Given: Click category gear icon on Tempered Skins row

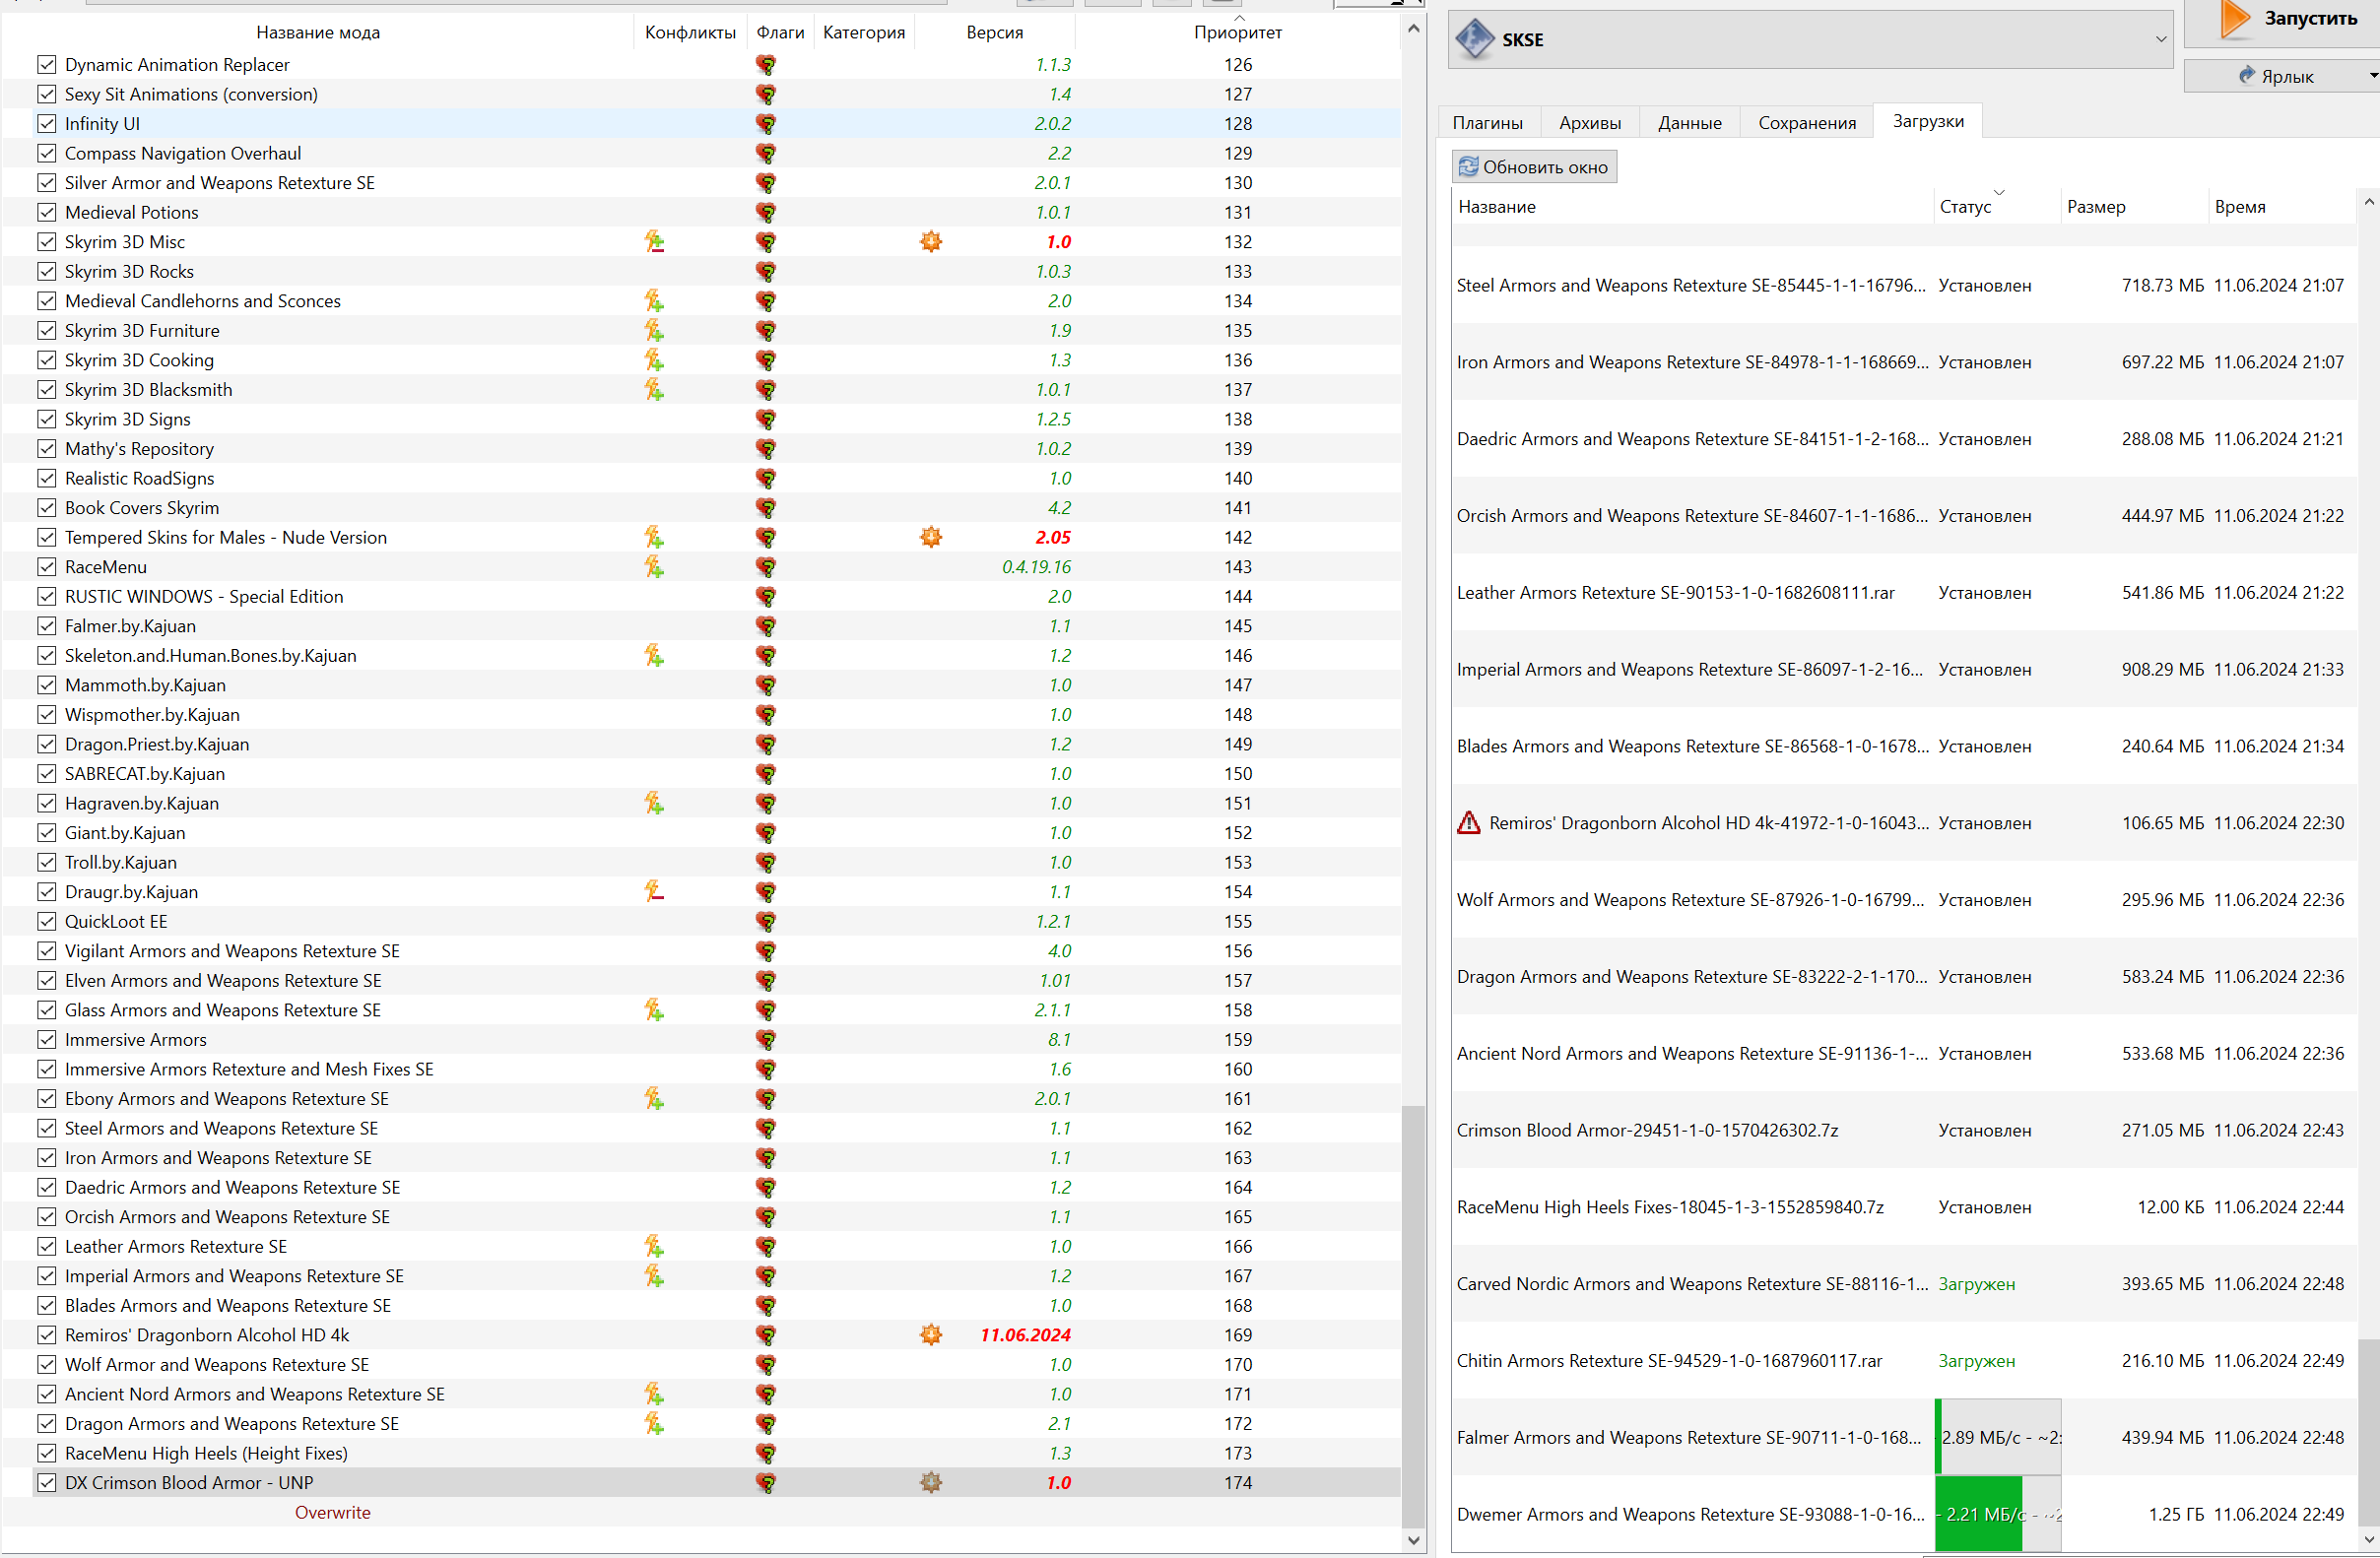Looking at the screenshot, I should pyautogui.click(x=931, y=537).
